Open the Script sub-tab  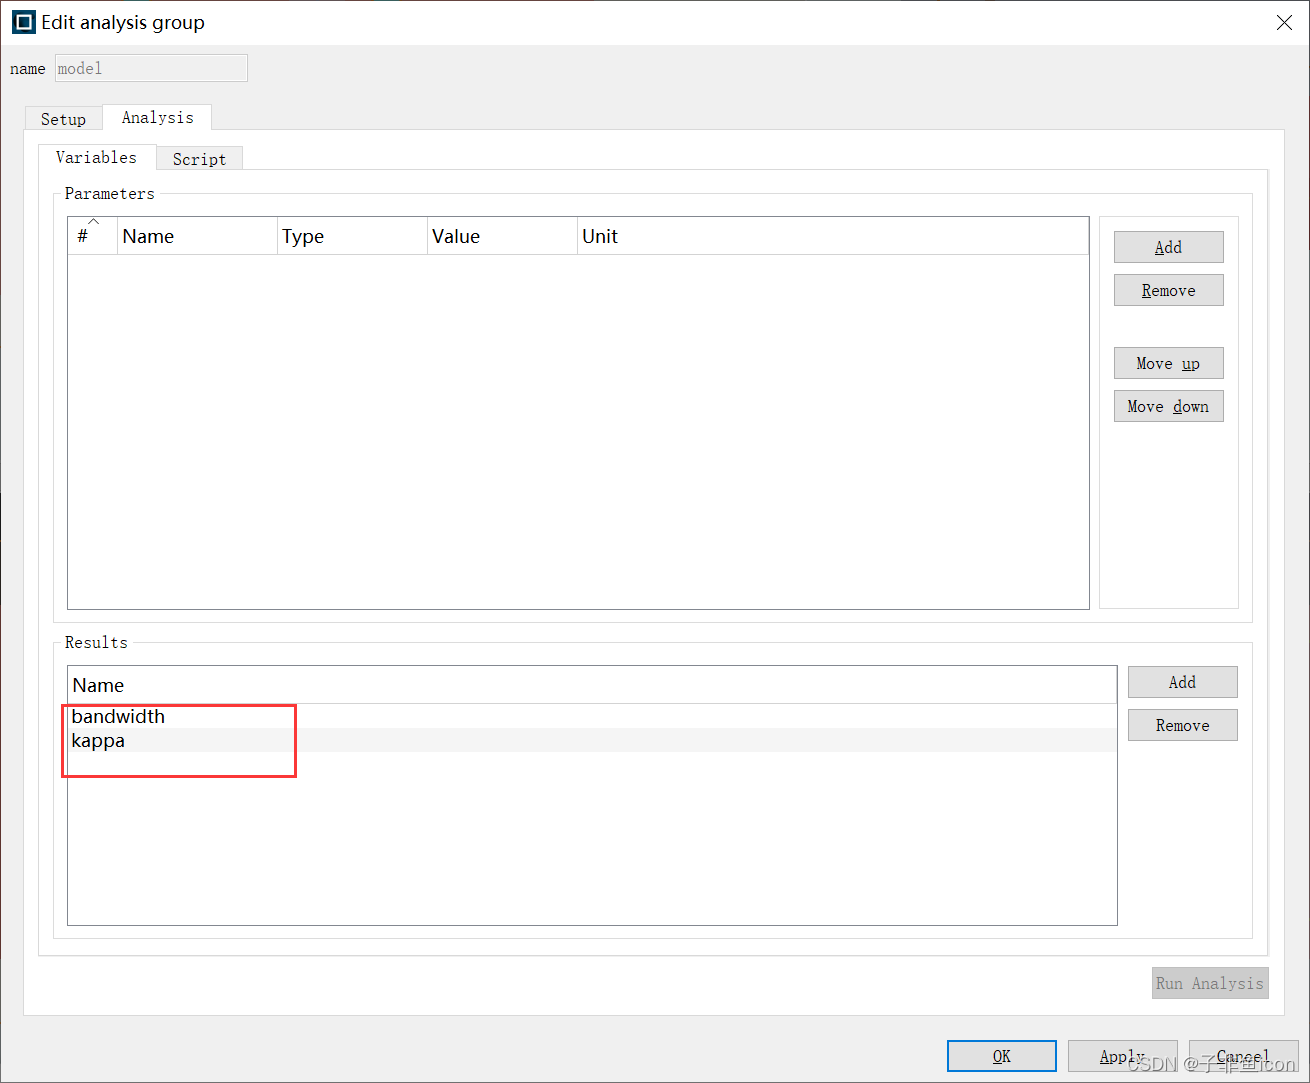tap(199, 159)
